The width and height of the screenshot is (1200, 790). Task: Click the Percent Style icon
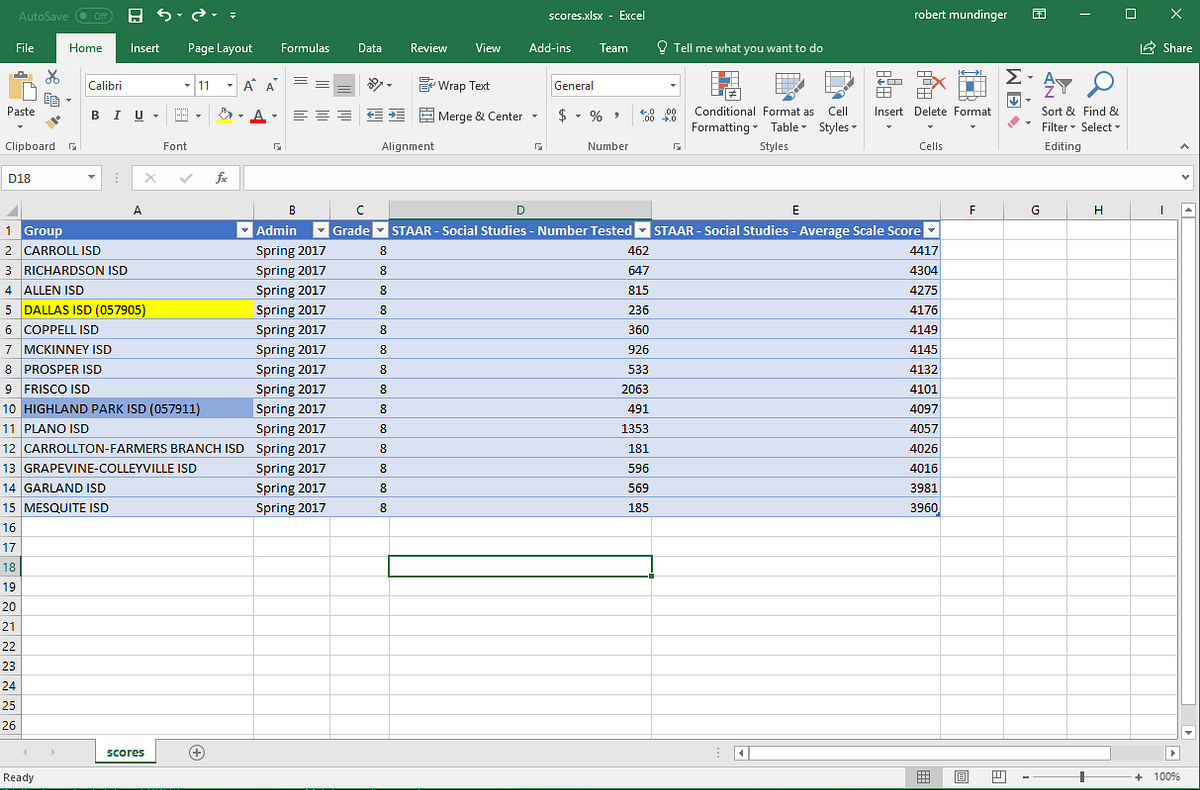[594, 116]
